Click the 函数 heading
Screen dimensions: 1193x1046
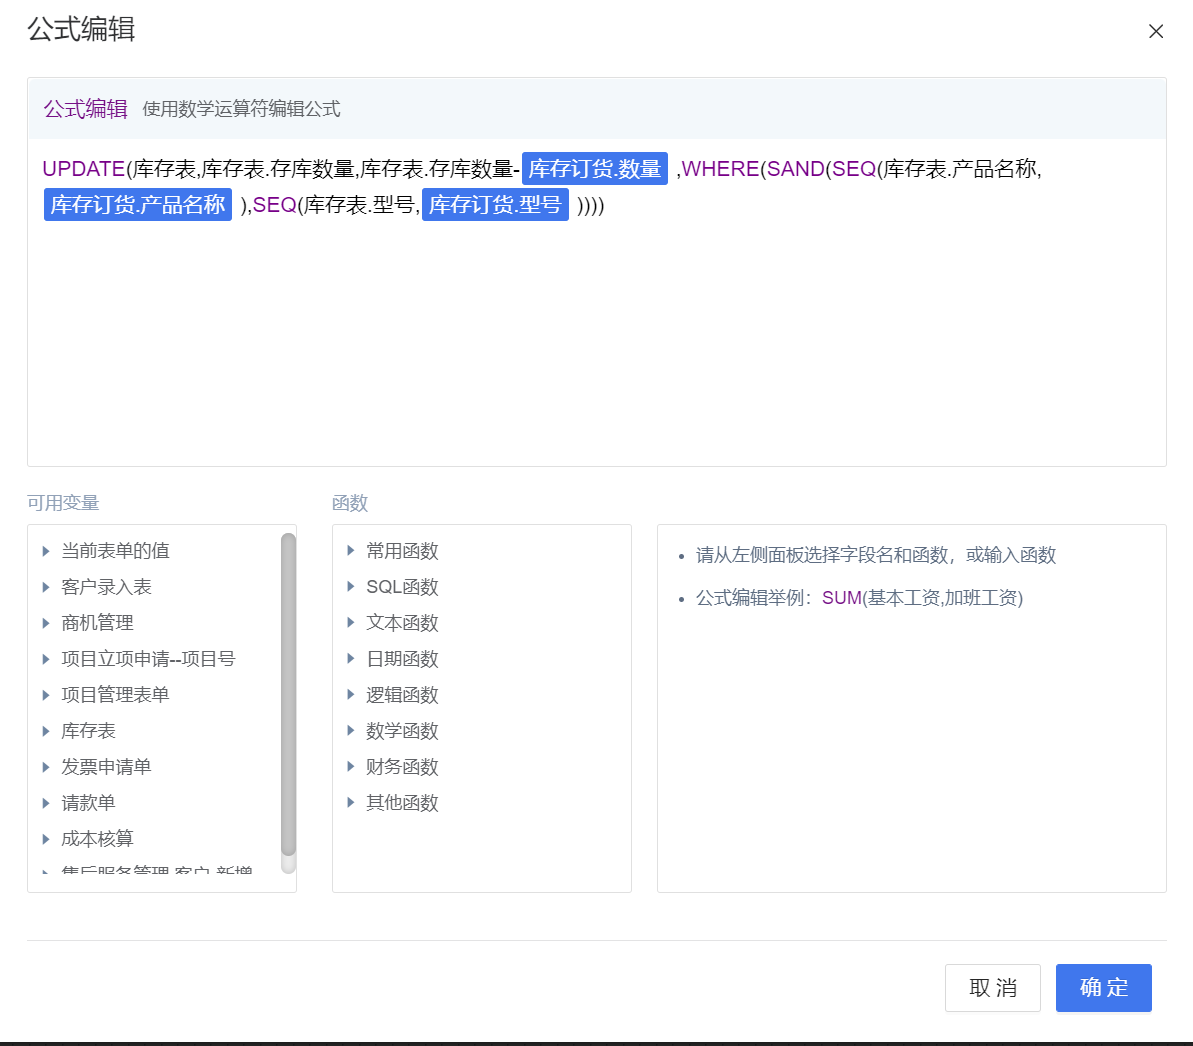(x=350, y=503)
